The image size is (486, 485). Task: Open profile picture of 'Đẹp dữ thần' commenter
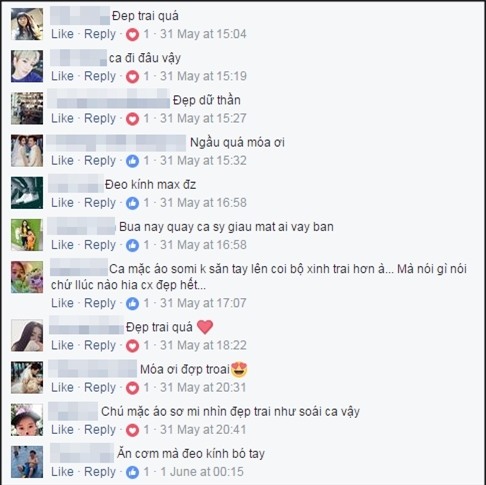(27, 108)
